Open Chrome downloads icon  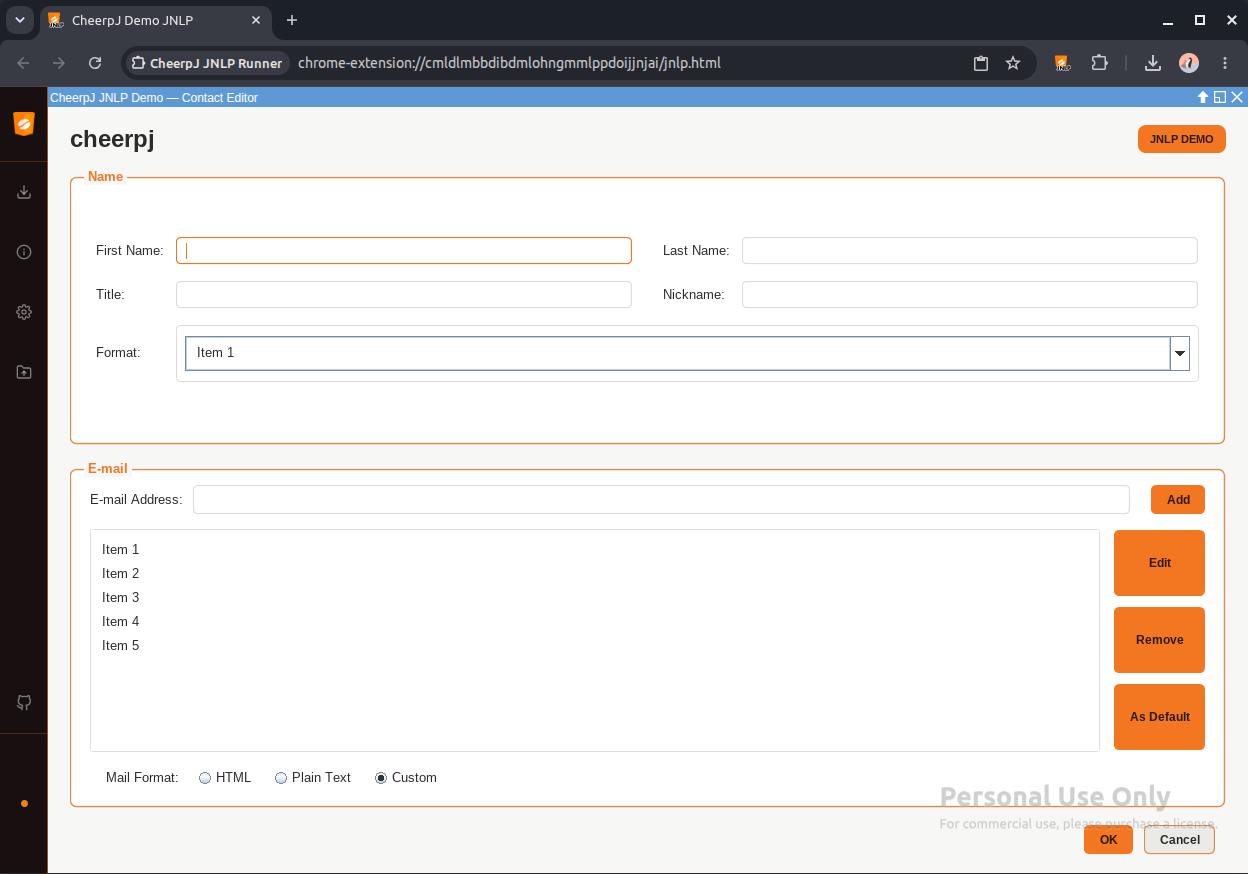point(1153,63)
